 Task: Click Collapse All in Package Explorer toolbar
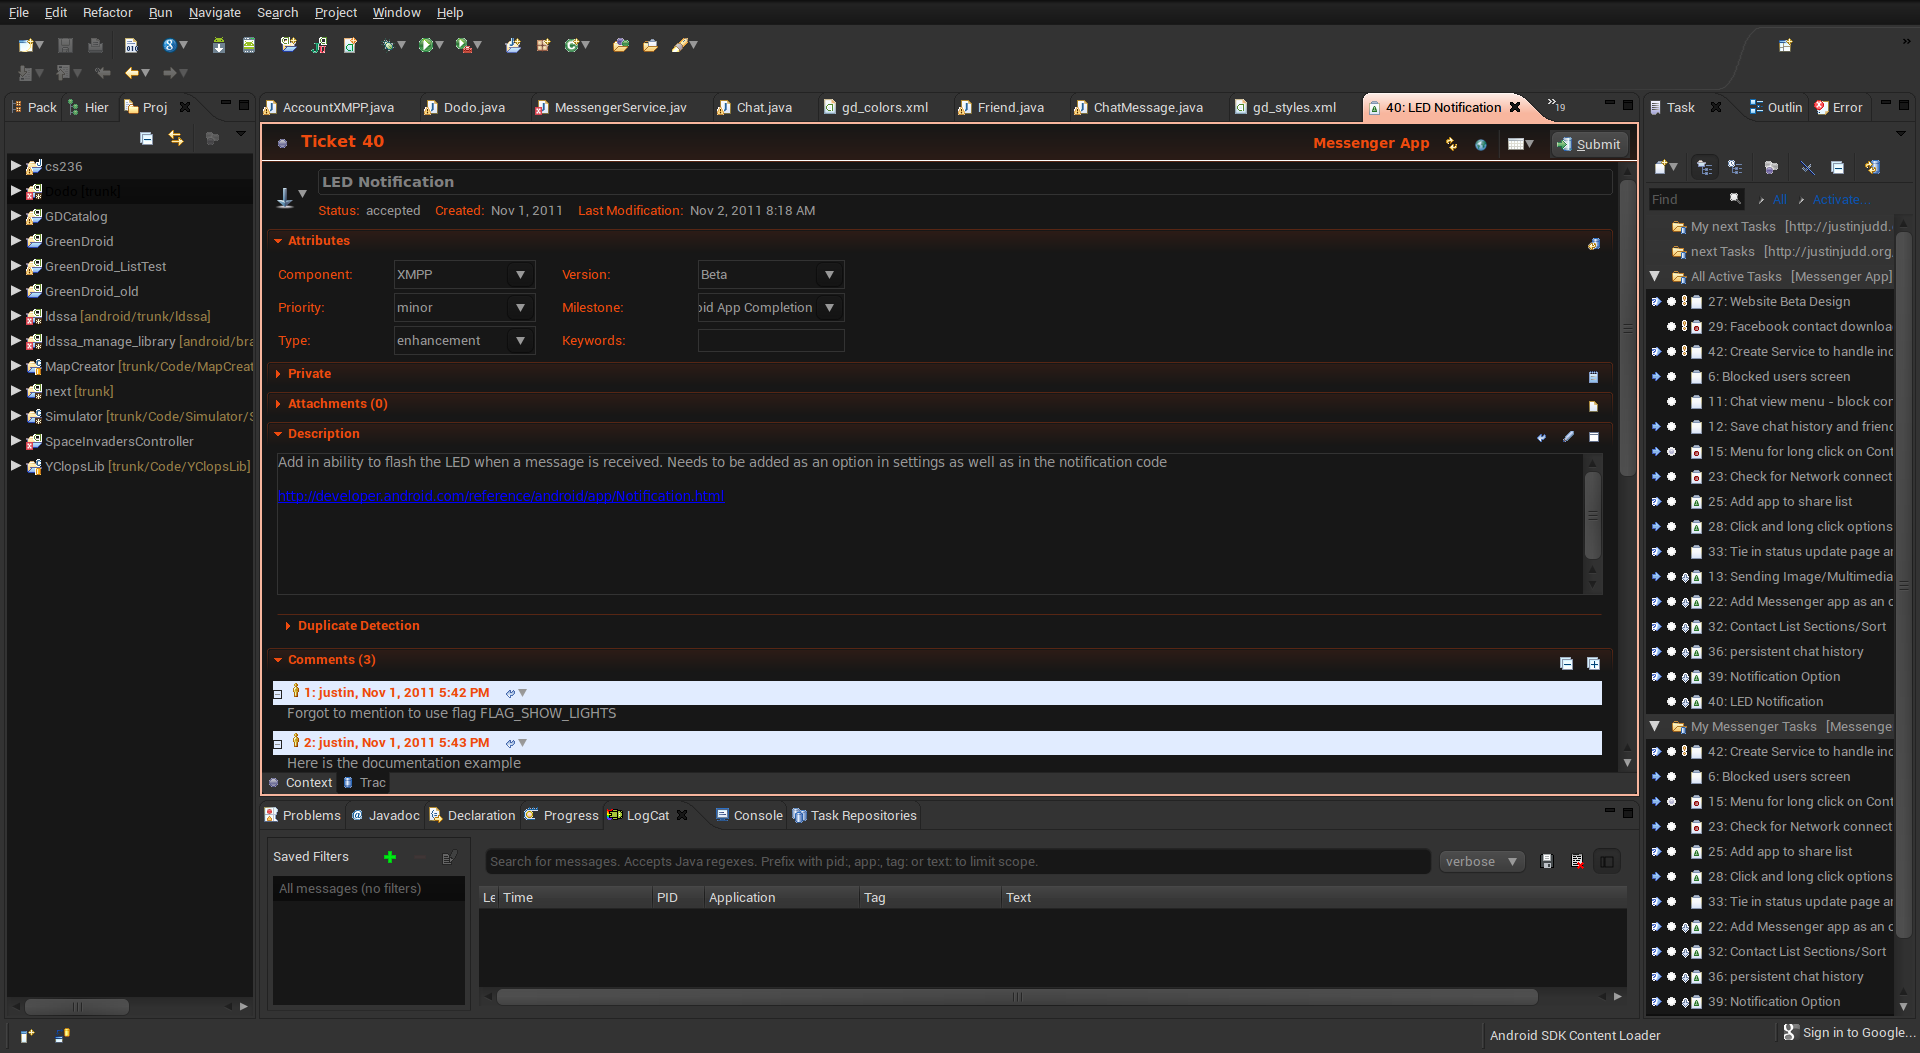point(146,138)
